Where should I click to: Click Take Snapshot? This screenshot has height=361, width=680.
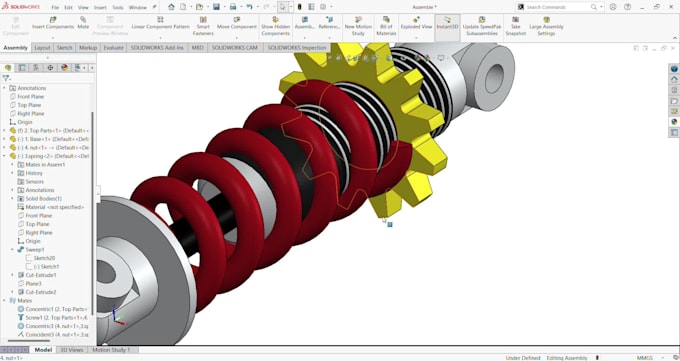coord(516,26)
